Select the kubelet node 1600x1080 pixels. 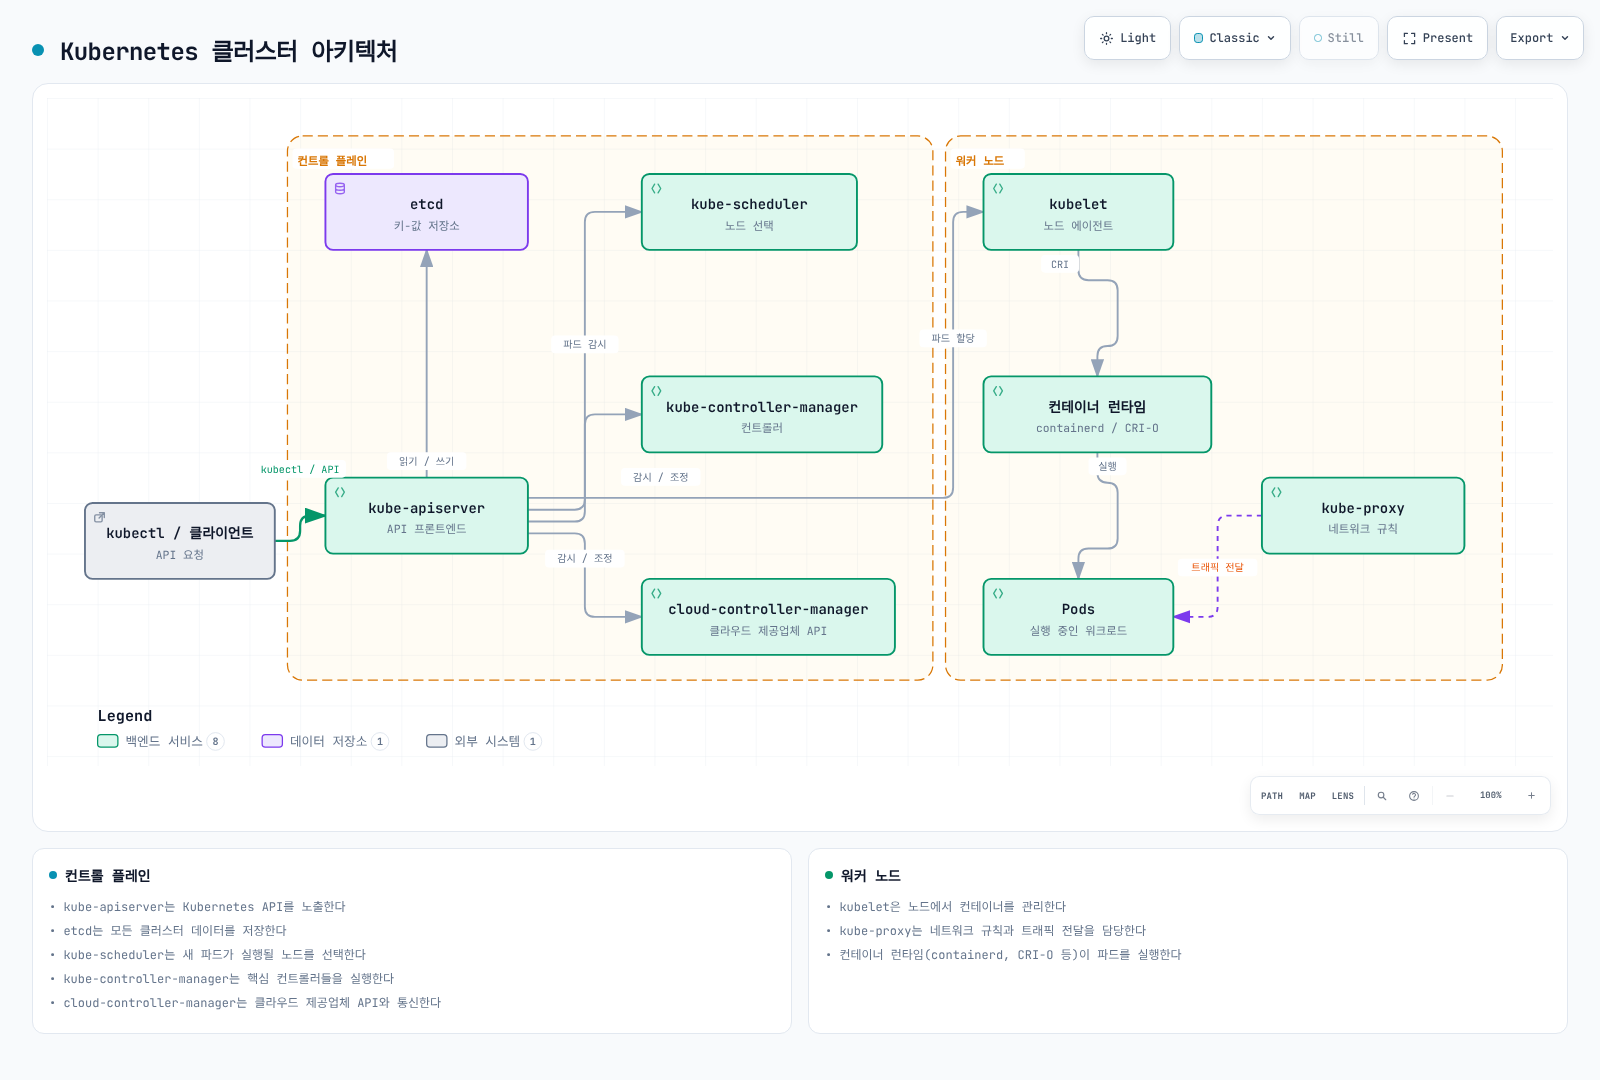1078,212
